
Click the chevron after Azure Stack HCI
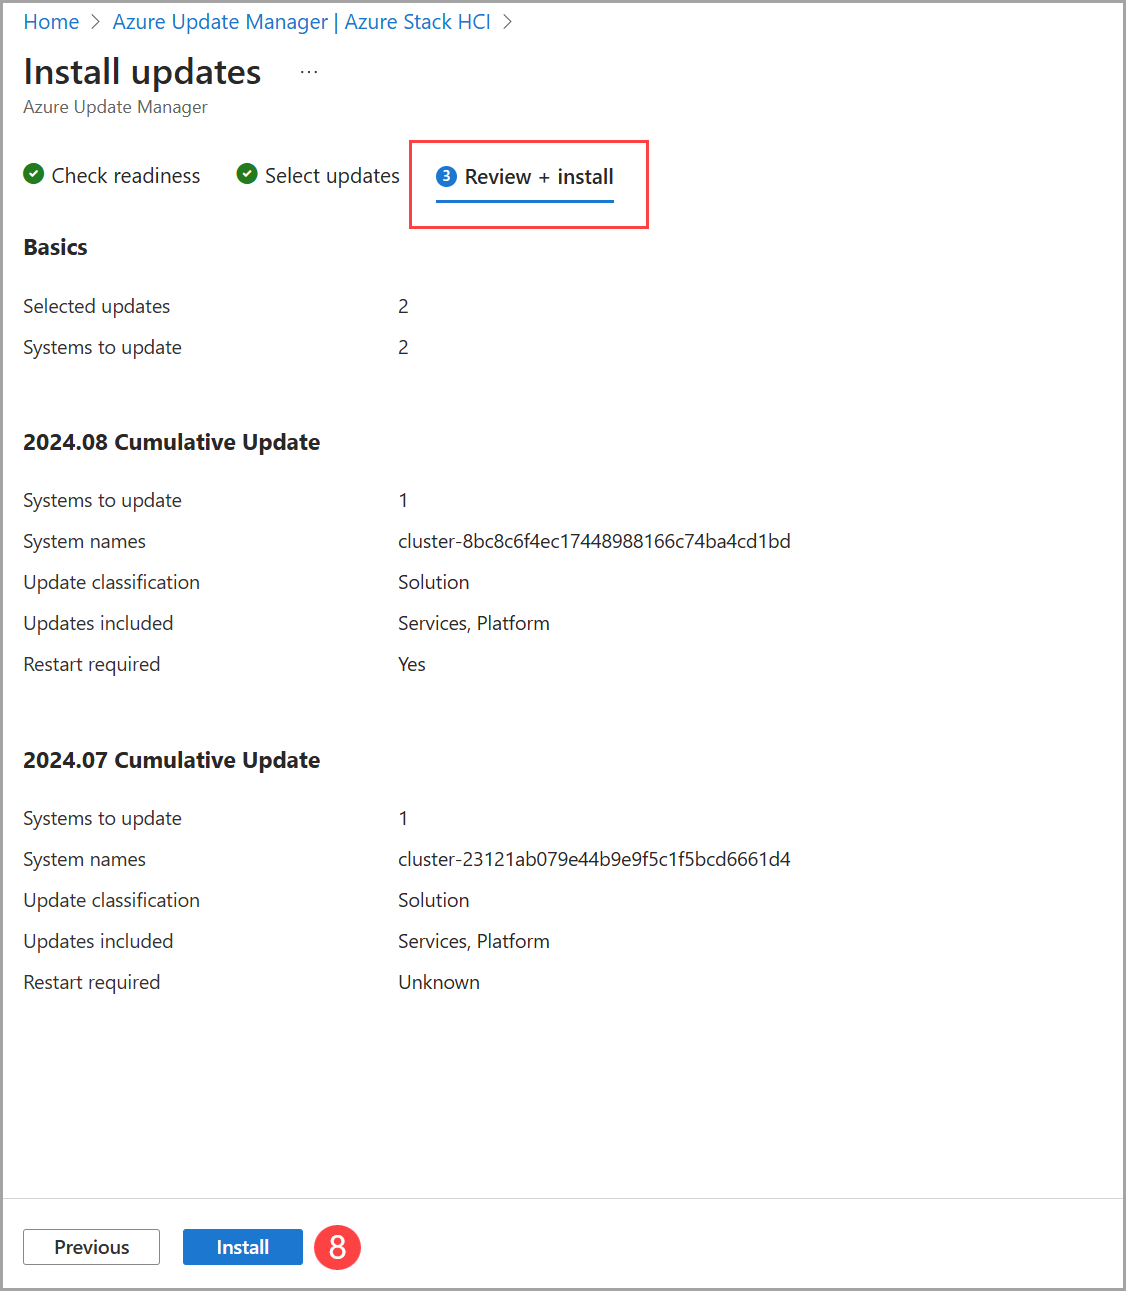[x=508, y=21]
